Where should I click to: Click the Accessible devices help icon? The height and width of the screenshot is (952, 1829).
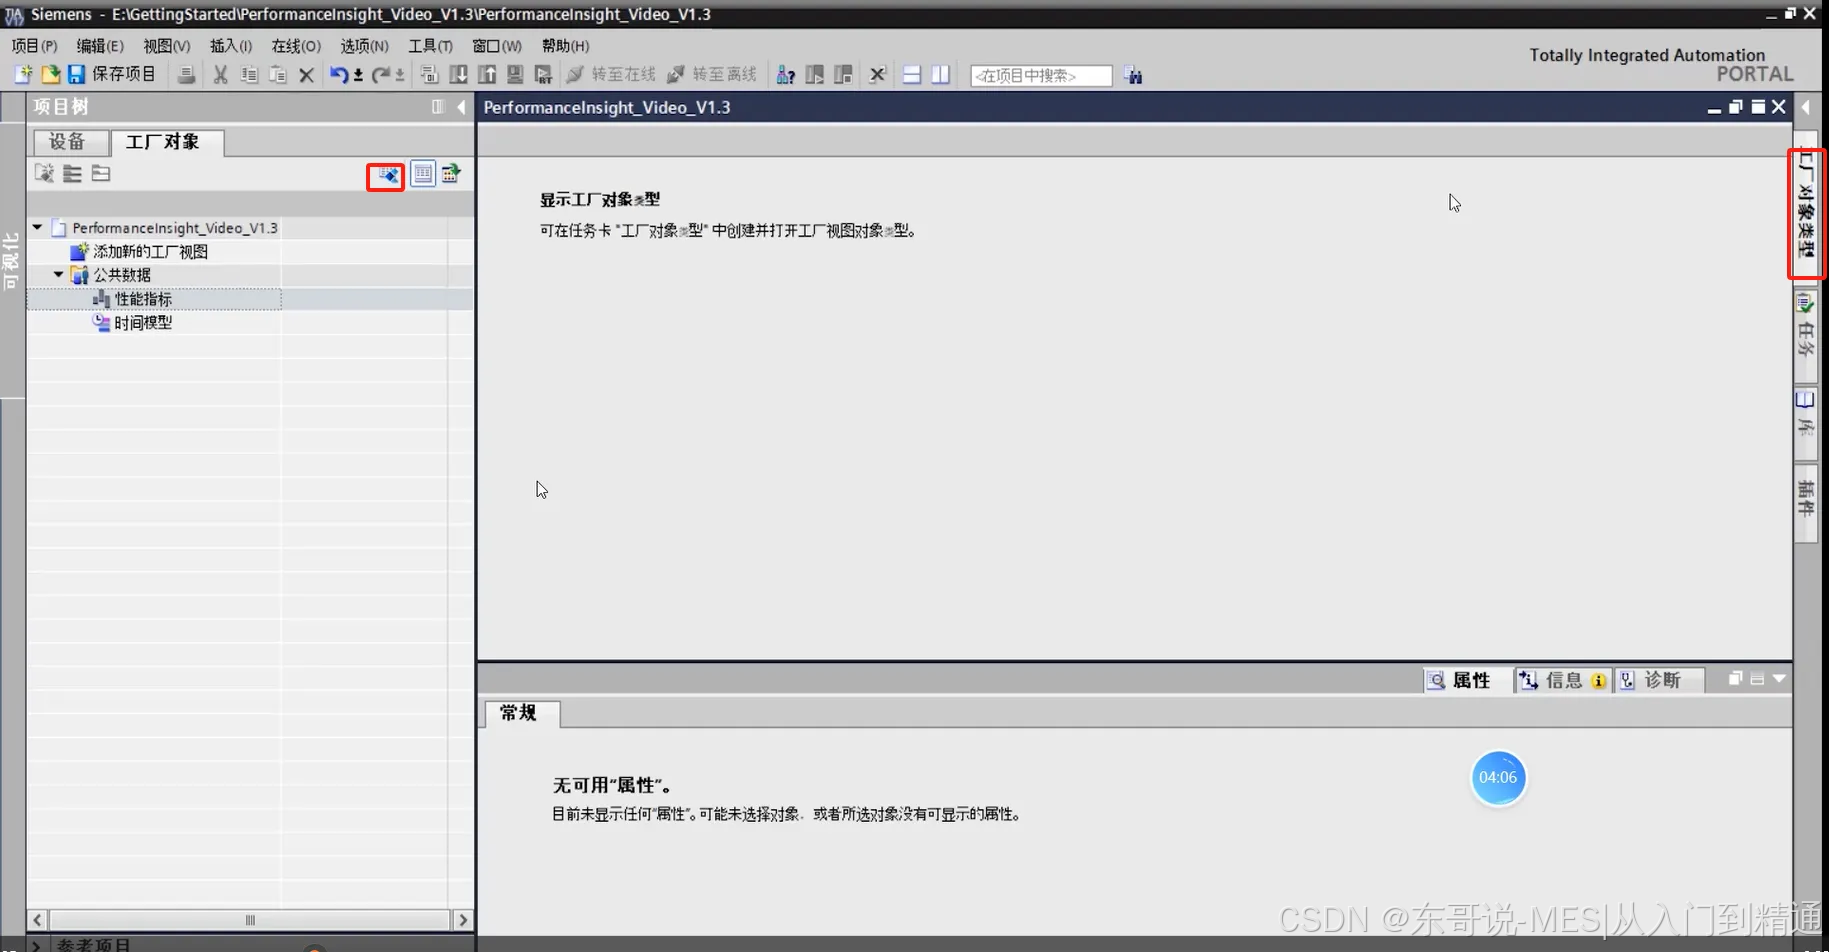coord(786,75)
